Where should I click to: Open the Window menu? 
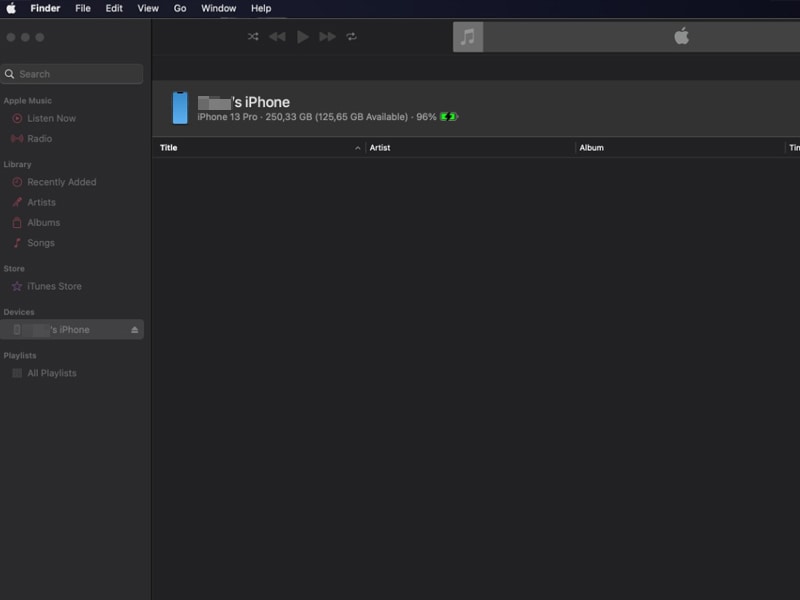click(218, 9)
